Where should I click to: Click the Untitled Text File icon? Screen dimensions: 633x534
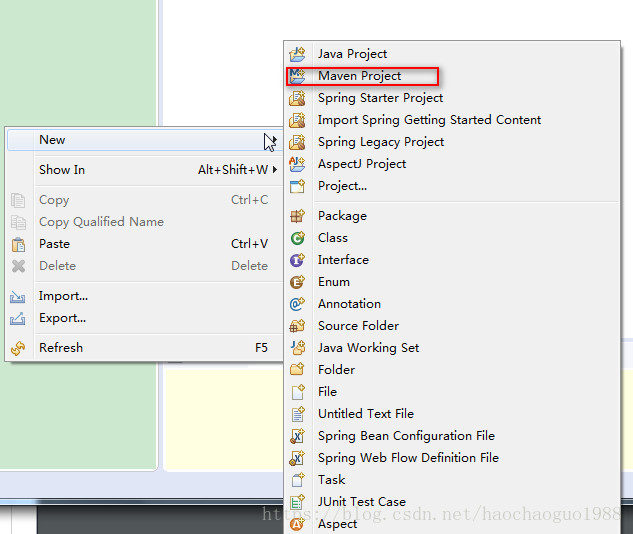tap(298, 414)
